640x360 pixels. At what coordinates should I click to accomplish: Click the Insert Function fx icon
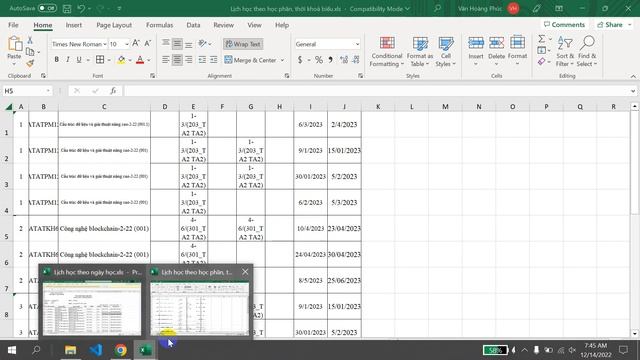(113, 91)
